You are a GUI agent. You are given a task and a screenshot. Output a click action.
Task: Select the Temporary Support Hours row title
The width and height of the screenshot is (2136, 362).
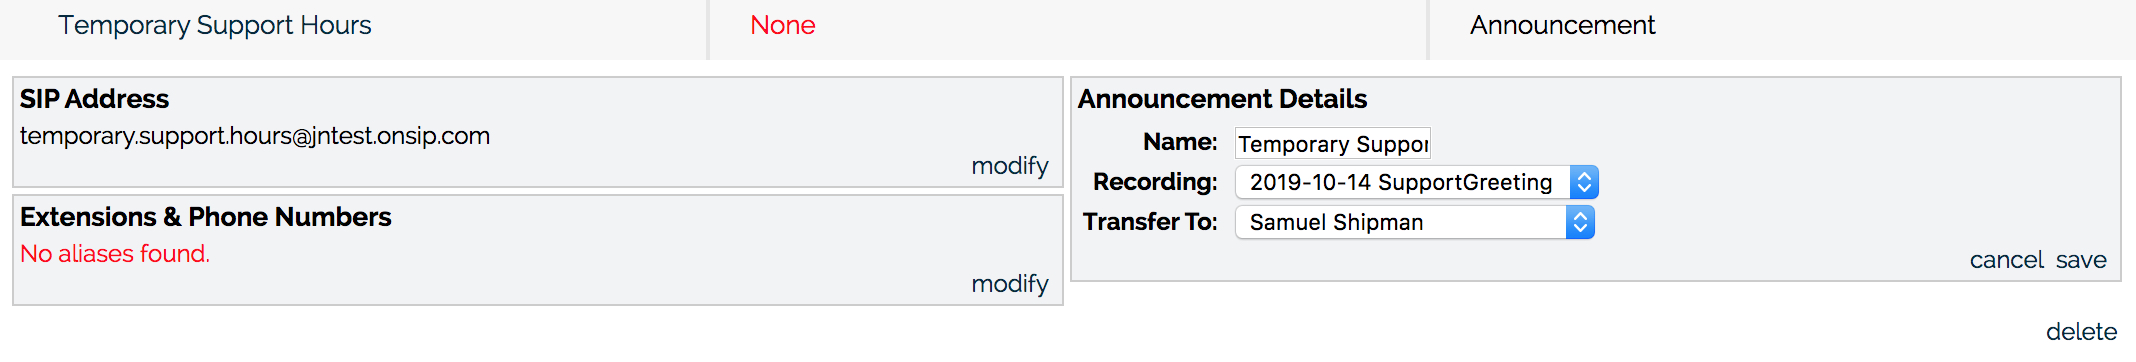214,25
